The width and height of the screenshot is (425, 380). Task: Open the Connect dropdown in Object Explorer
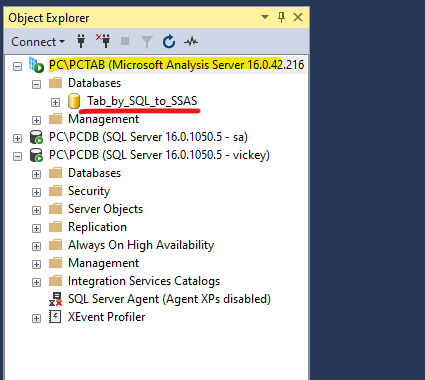38,42
